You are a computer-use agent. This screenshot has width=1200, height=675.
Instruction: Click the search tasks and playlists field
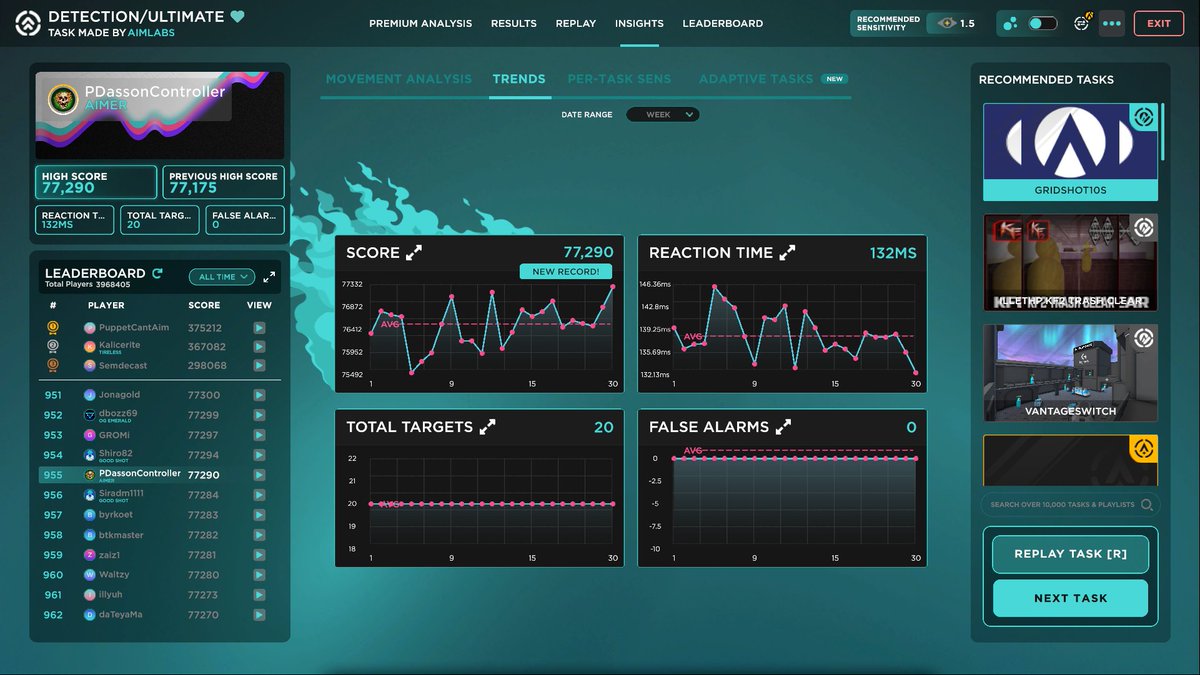pyautogui.click(x=1070, y=505)
